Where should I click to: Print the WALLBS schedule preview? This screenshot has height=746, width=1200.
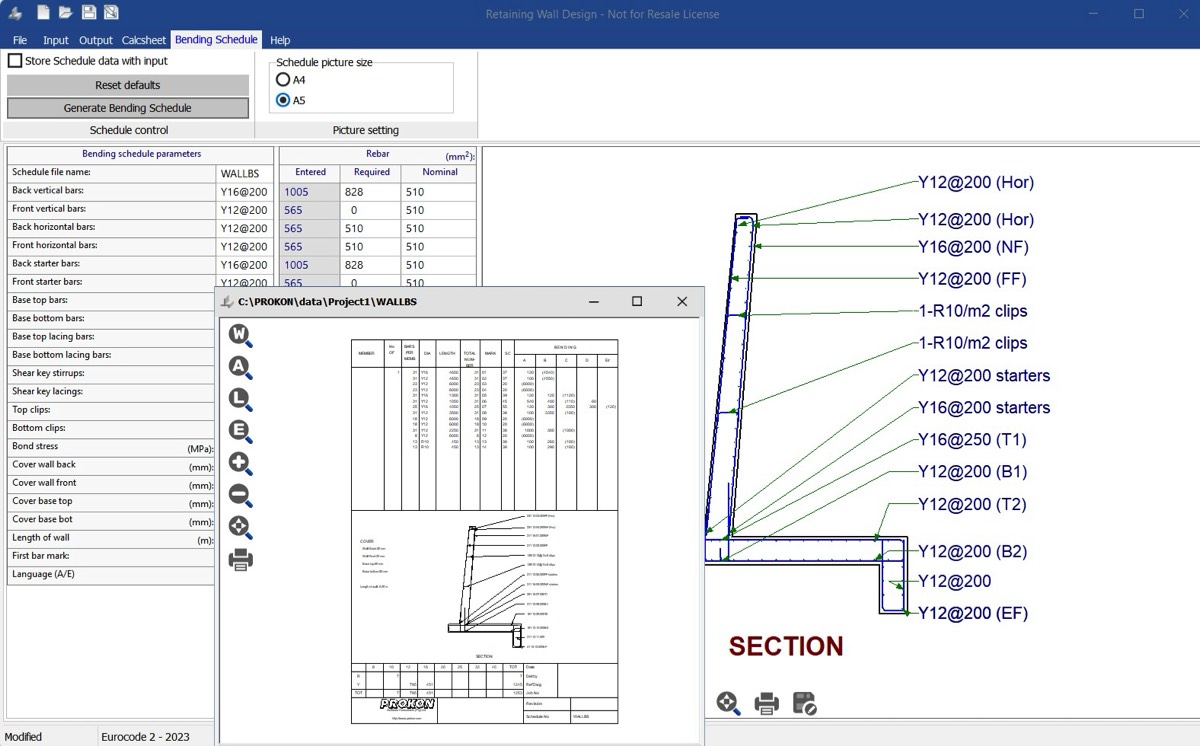240,560
